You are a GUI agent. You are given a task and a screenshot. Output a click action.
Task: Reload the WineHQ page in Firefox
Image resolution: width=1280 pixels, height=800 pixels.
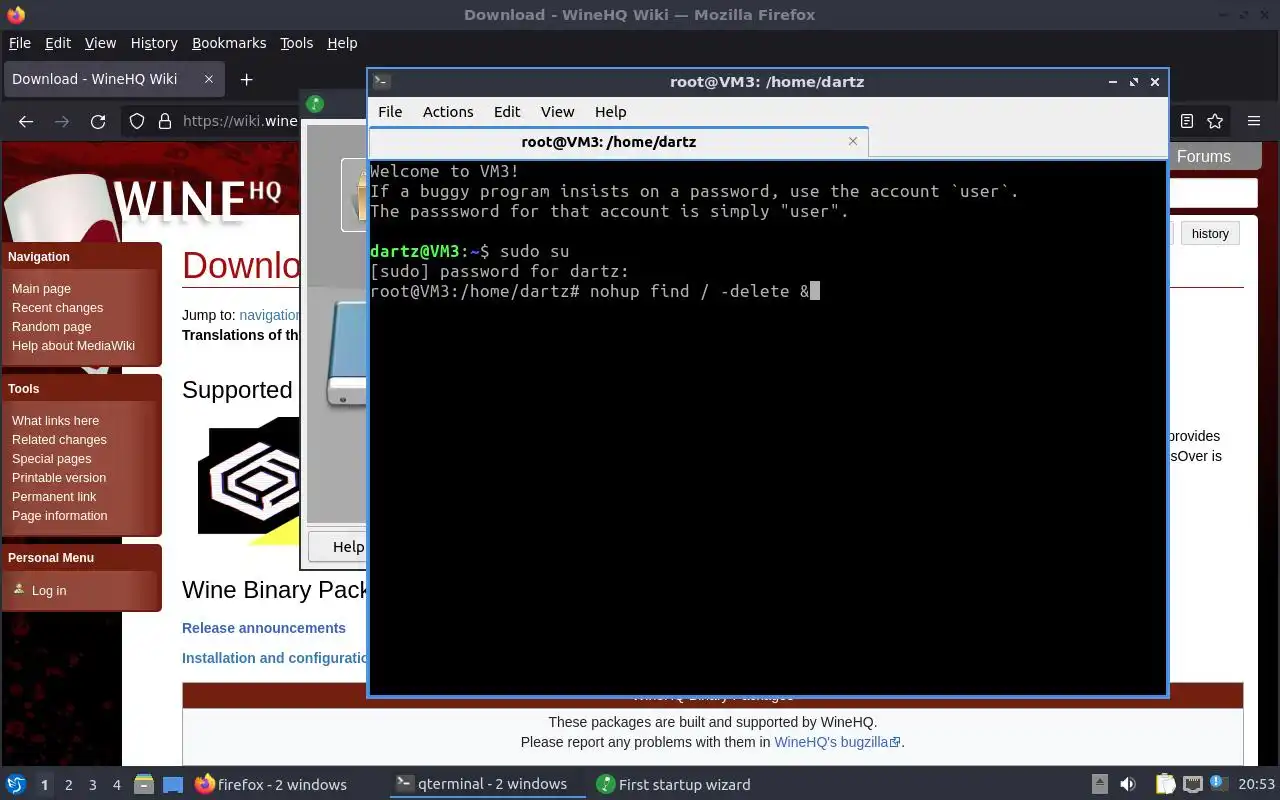coord(98,121)
